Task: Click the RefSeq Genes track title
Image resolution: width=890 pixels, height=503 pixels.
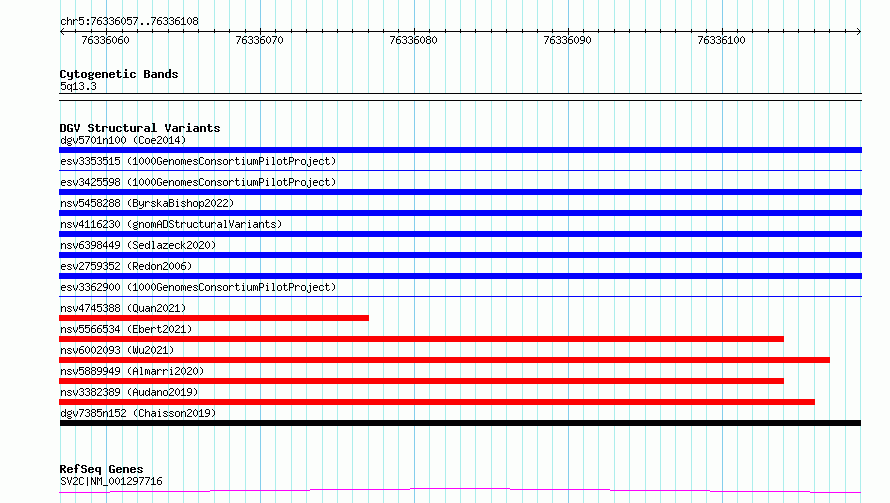Action: click(101, 470)
